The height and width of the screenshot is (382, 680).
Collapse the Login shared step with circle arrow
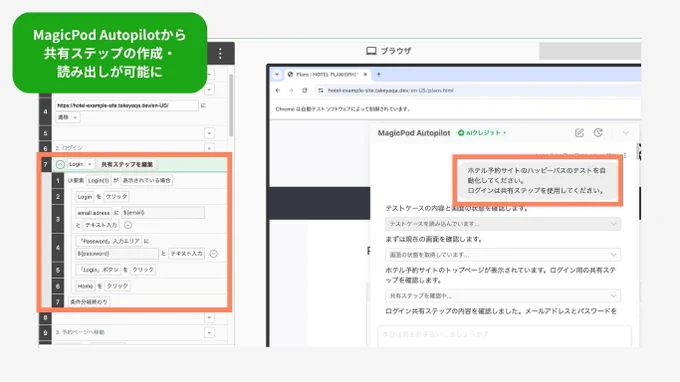[x=60, y=164]
